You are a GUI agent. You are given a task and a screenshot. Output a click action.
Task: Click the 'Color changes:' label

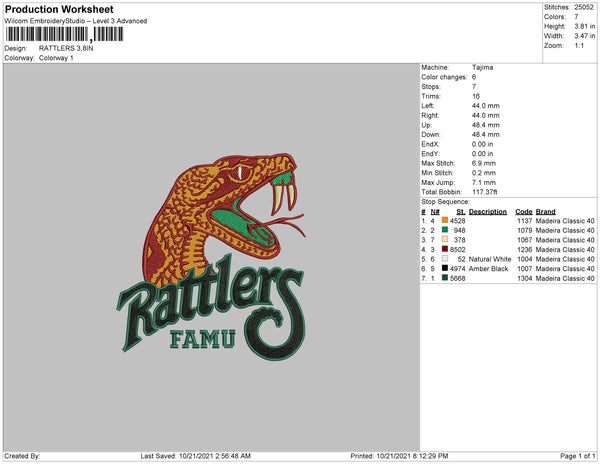[x=444, y=77]
